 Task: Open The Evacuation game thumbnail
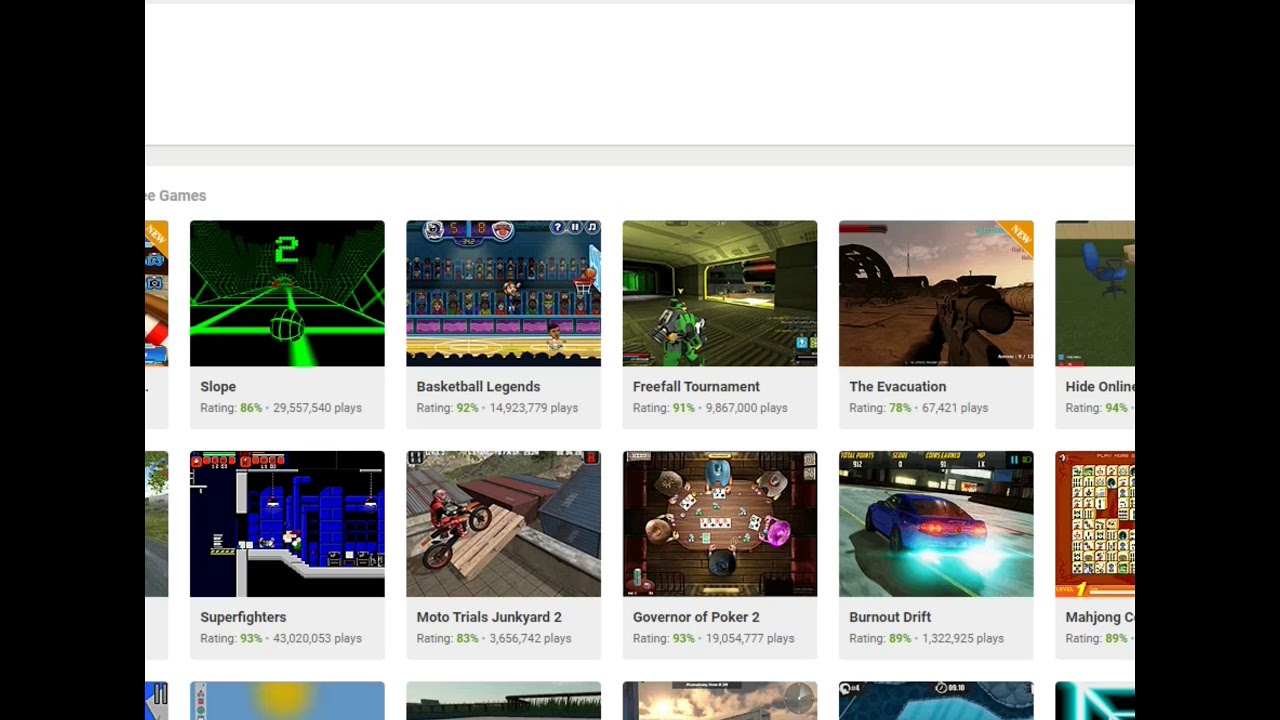click(936, 293)
